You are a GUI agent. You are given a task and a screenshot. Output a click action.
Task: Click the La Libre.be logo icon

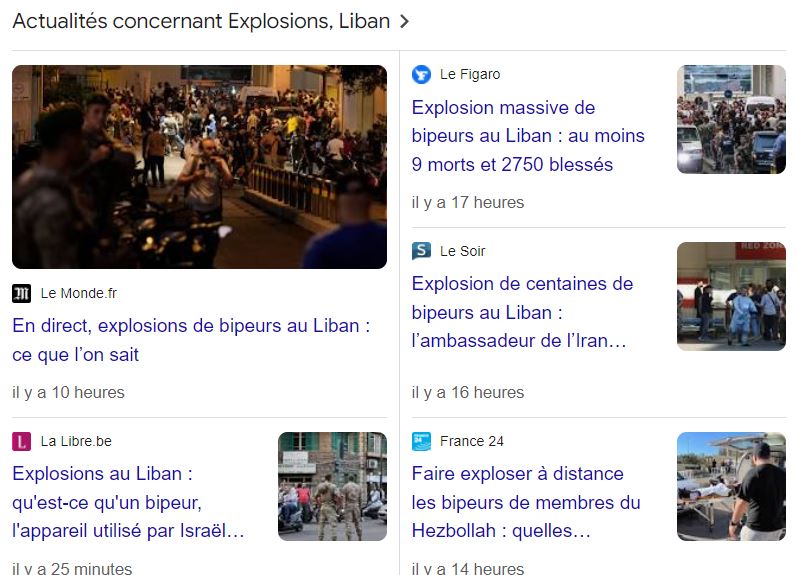[x=21, y=441]
